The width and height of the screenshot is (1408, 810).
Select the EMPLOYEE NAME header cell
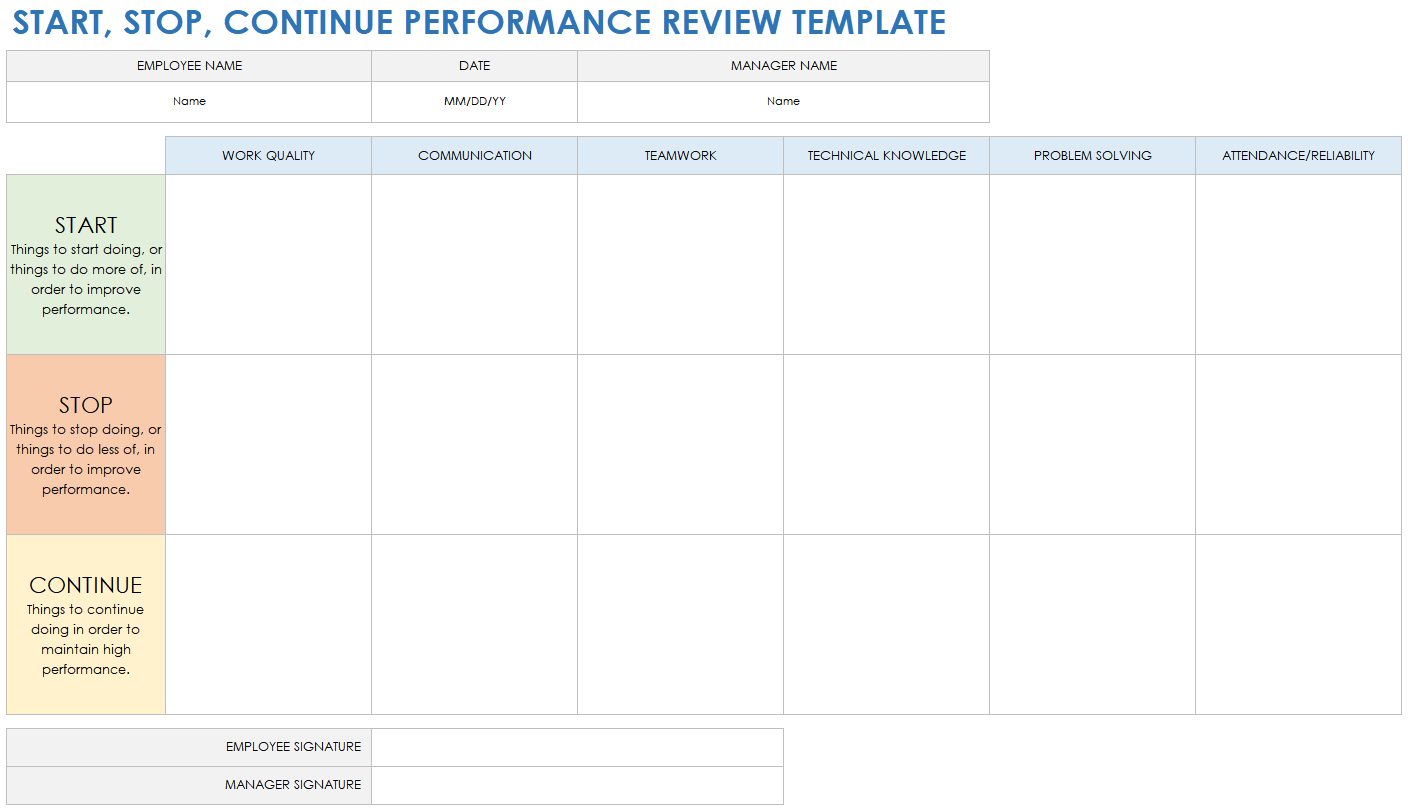[x=189, y=66]
